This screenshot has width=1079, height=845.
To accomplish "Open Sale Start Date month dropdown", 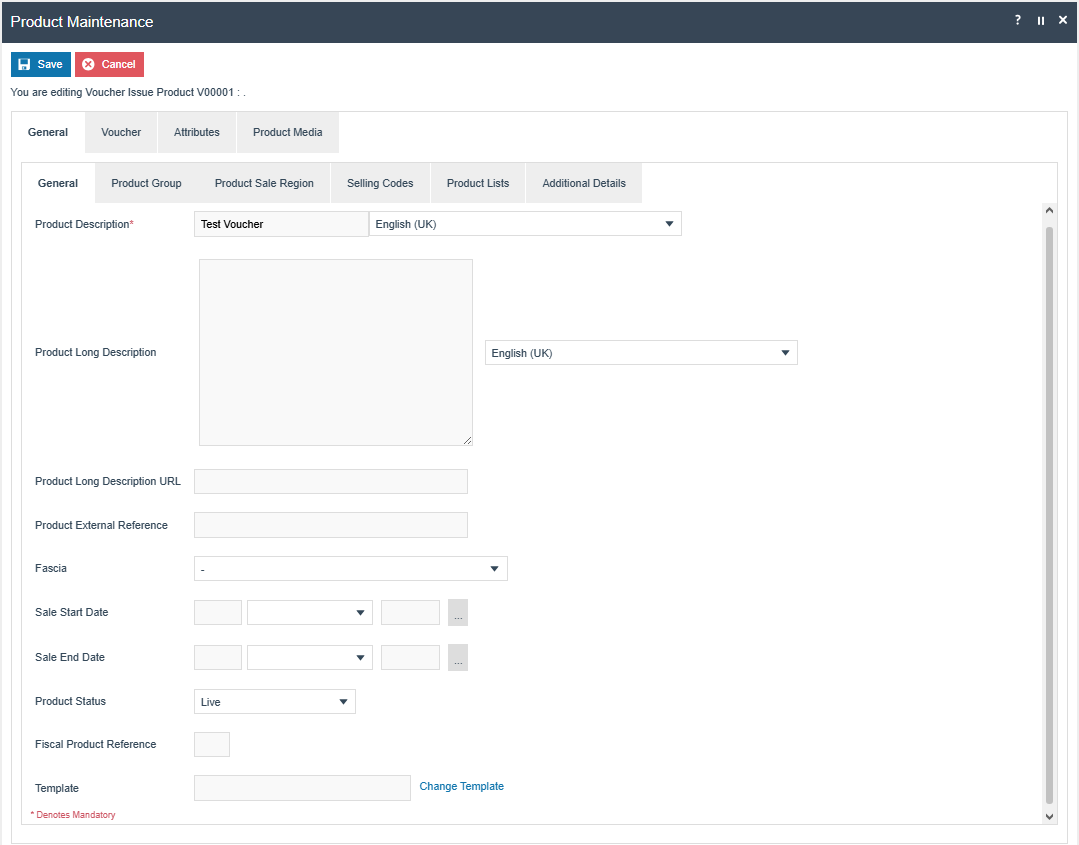I will tap(310, 612).
